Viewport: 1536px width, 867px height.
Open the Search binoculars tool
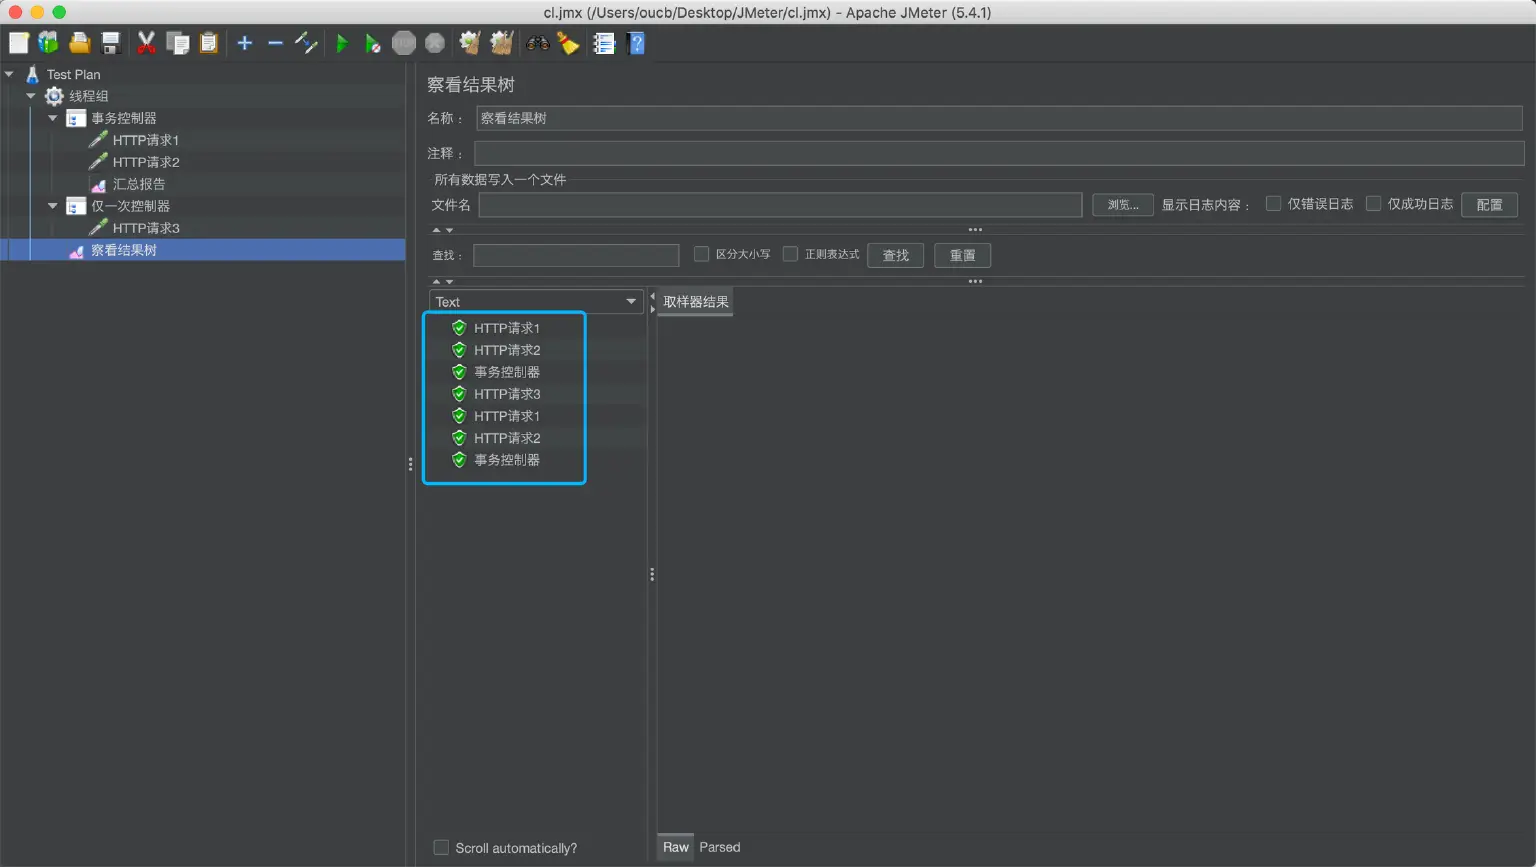click(538, 43)
